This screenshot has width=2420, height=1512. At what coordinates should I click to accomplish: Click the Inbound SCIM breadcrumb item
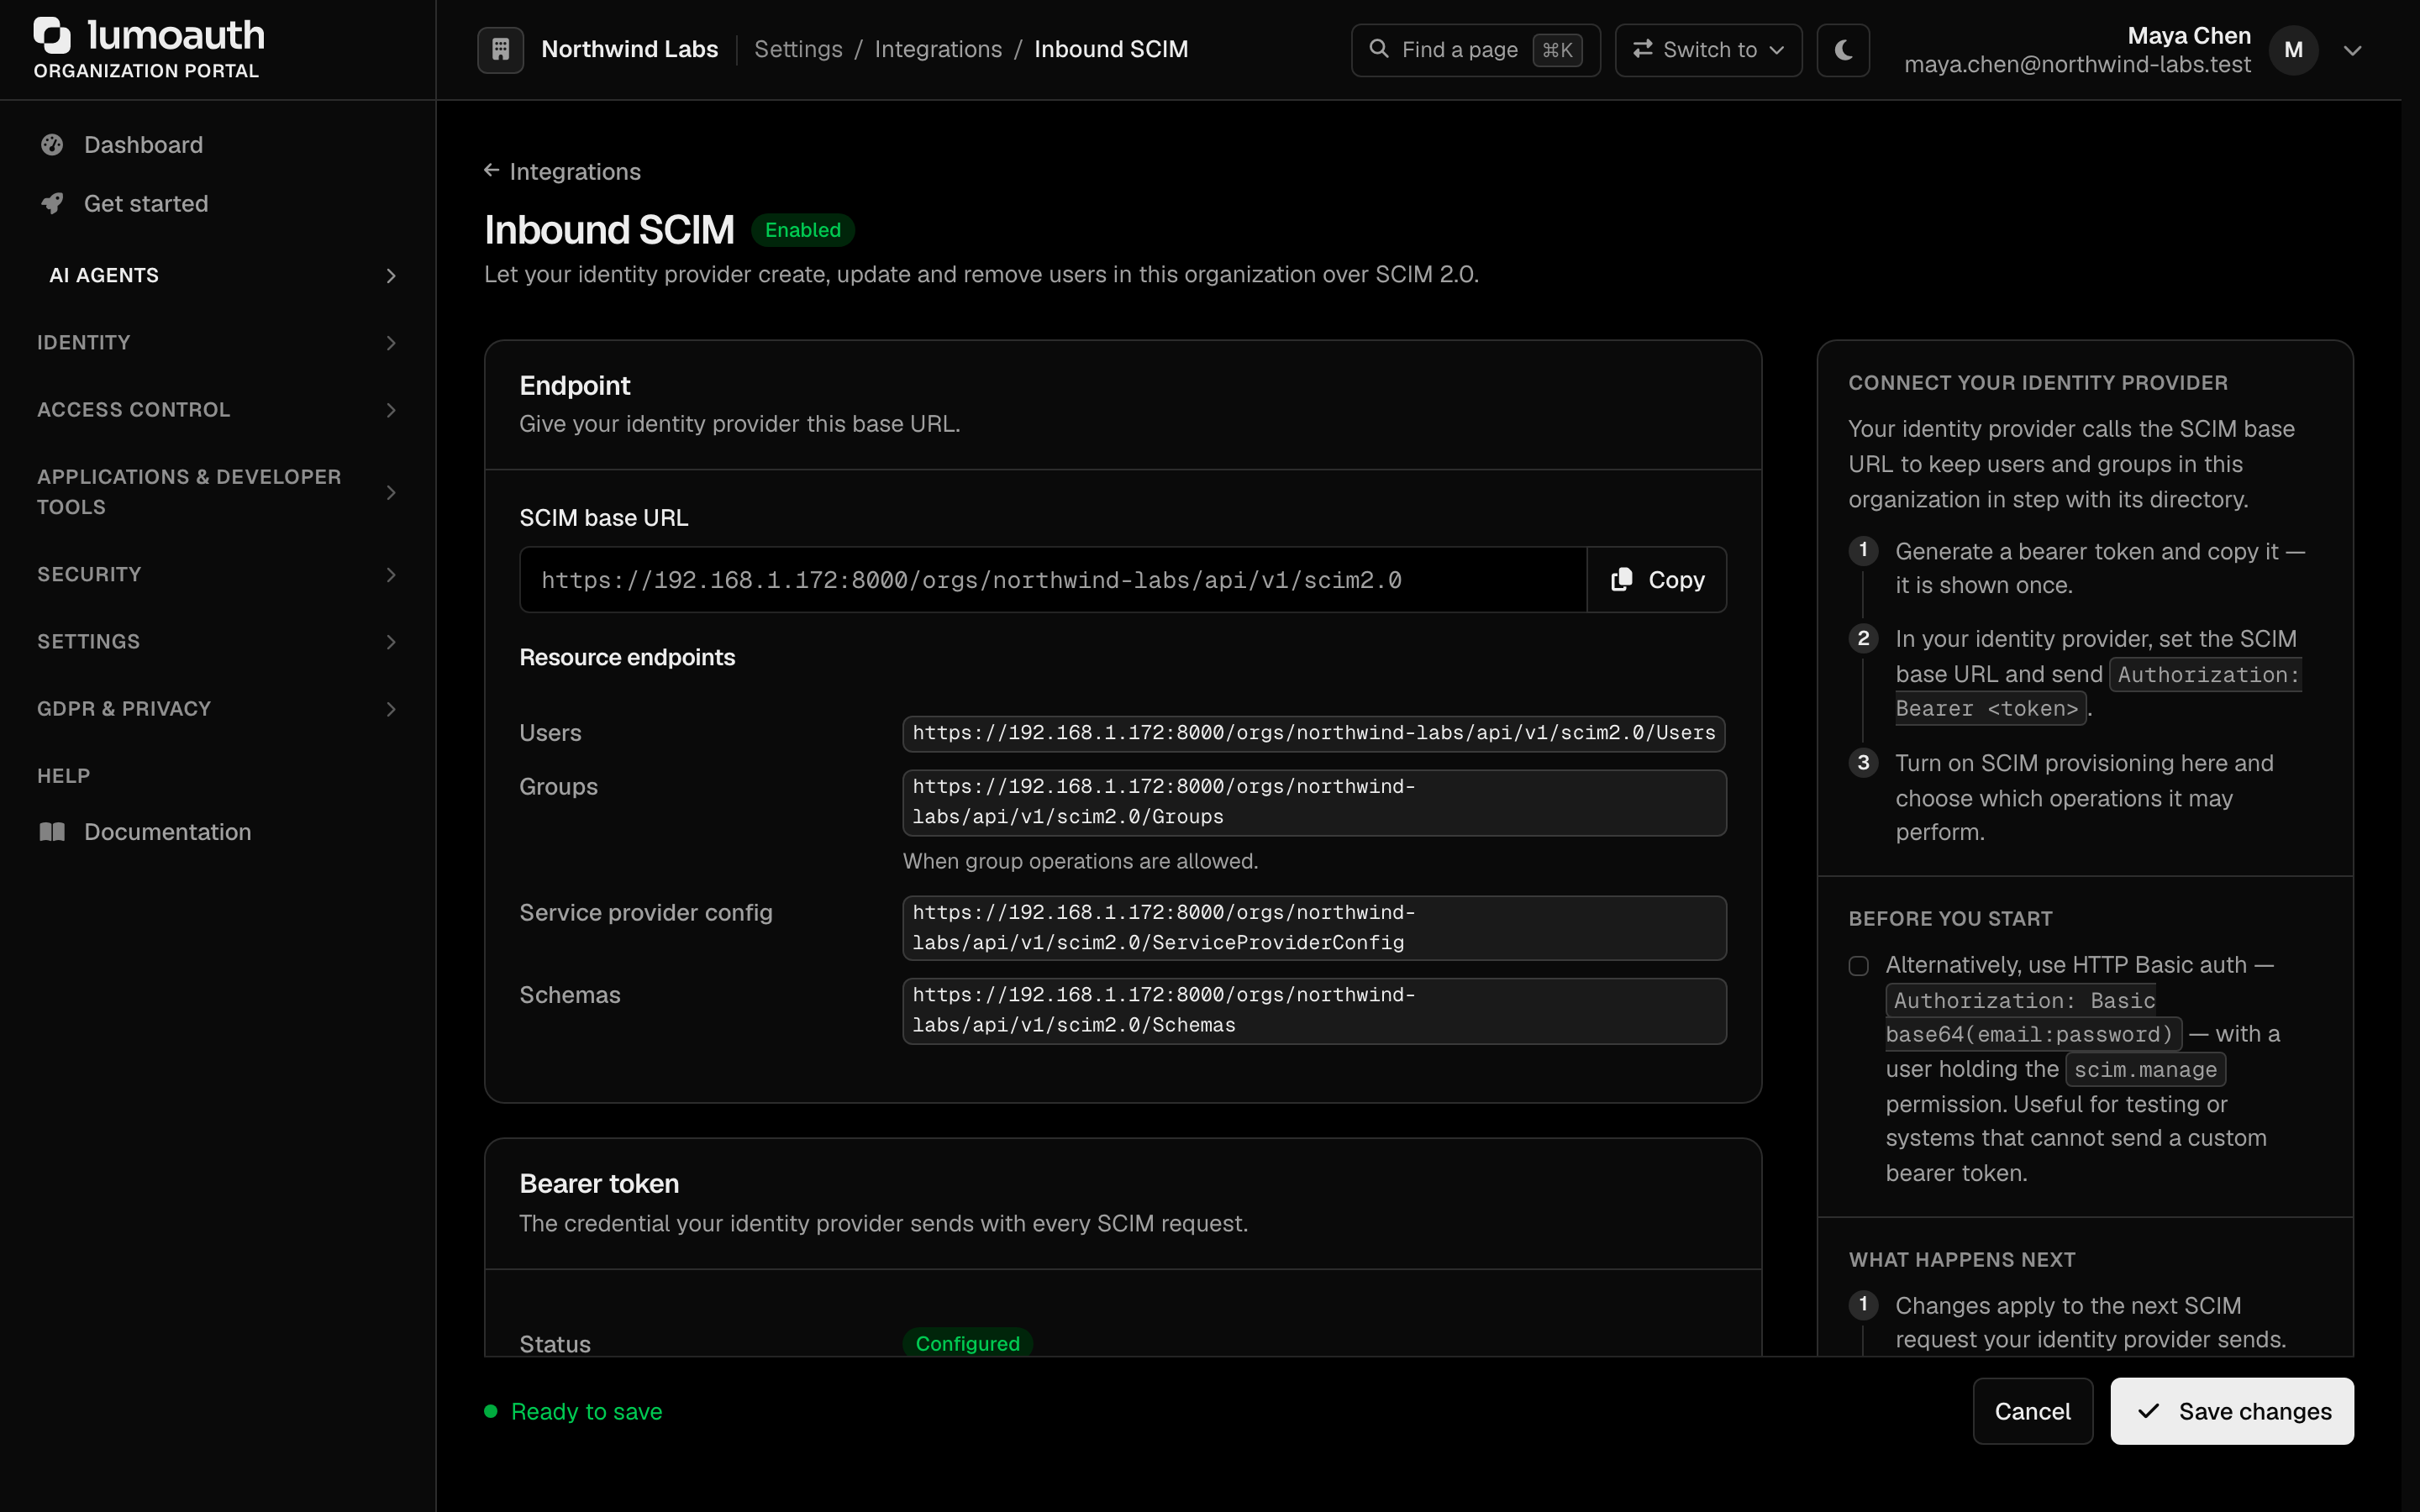[1111, 49]
